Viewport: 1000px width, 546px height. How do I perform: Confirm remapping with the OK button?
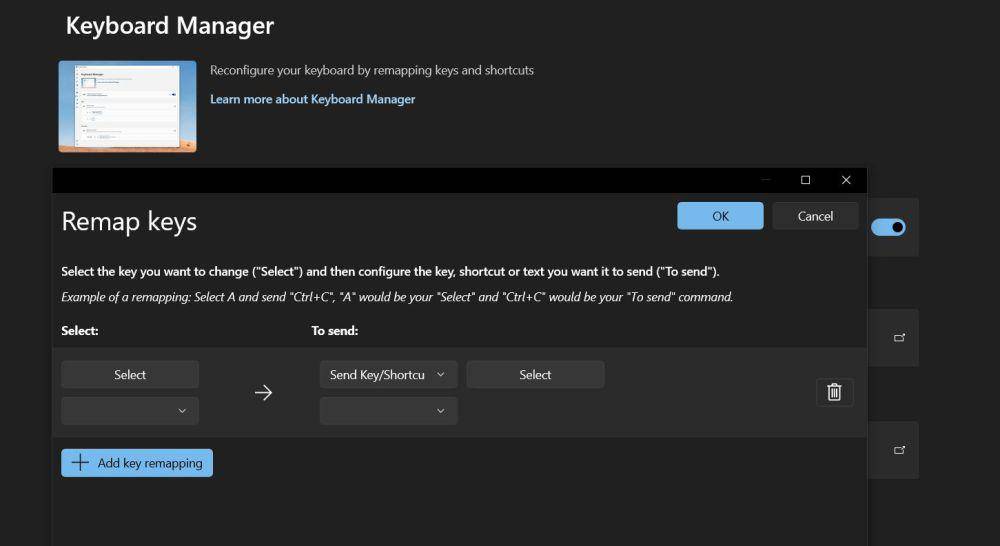(720, 216)
